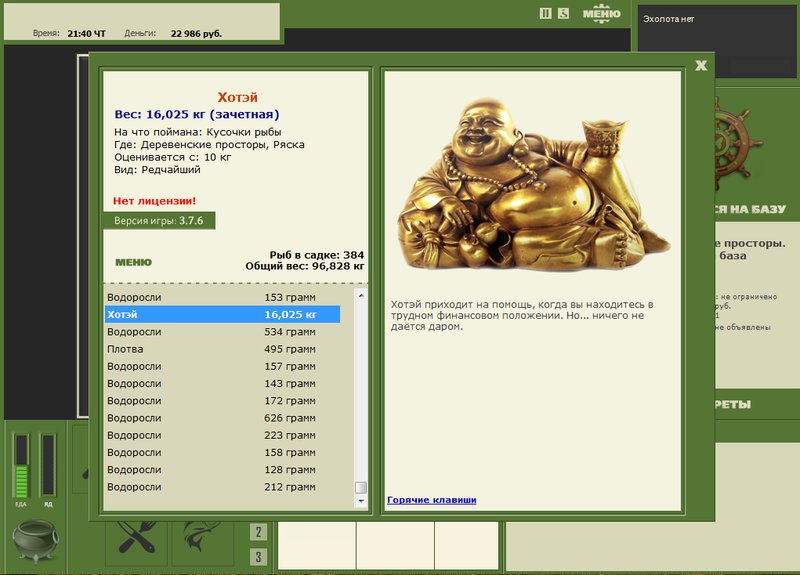Click the golden Hotei statue image
Image resolution: width=800 pixels, height=575 pixels.
pos(533,184)
